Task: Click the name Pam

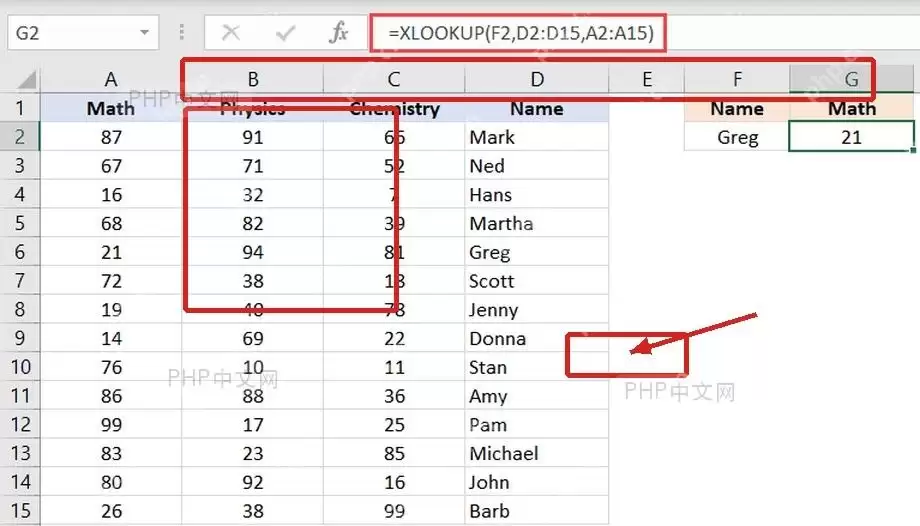Action: tap(488, 424)
